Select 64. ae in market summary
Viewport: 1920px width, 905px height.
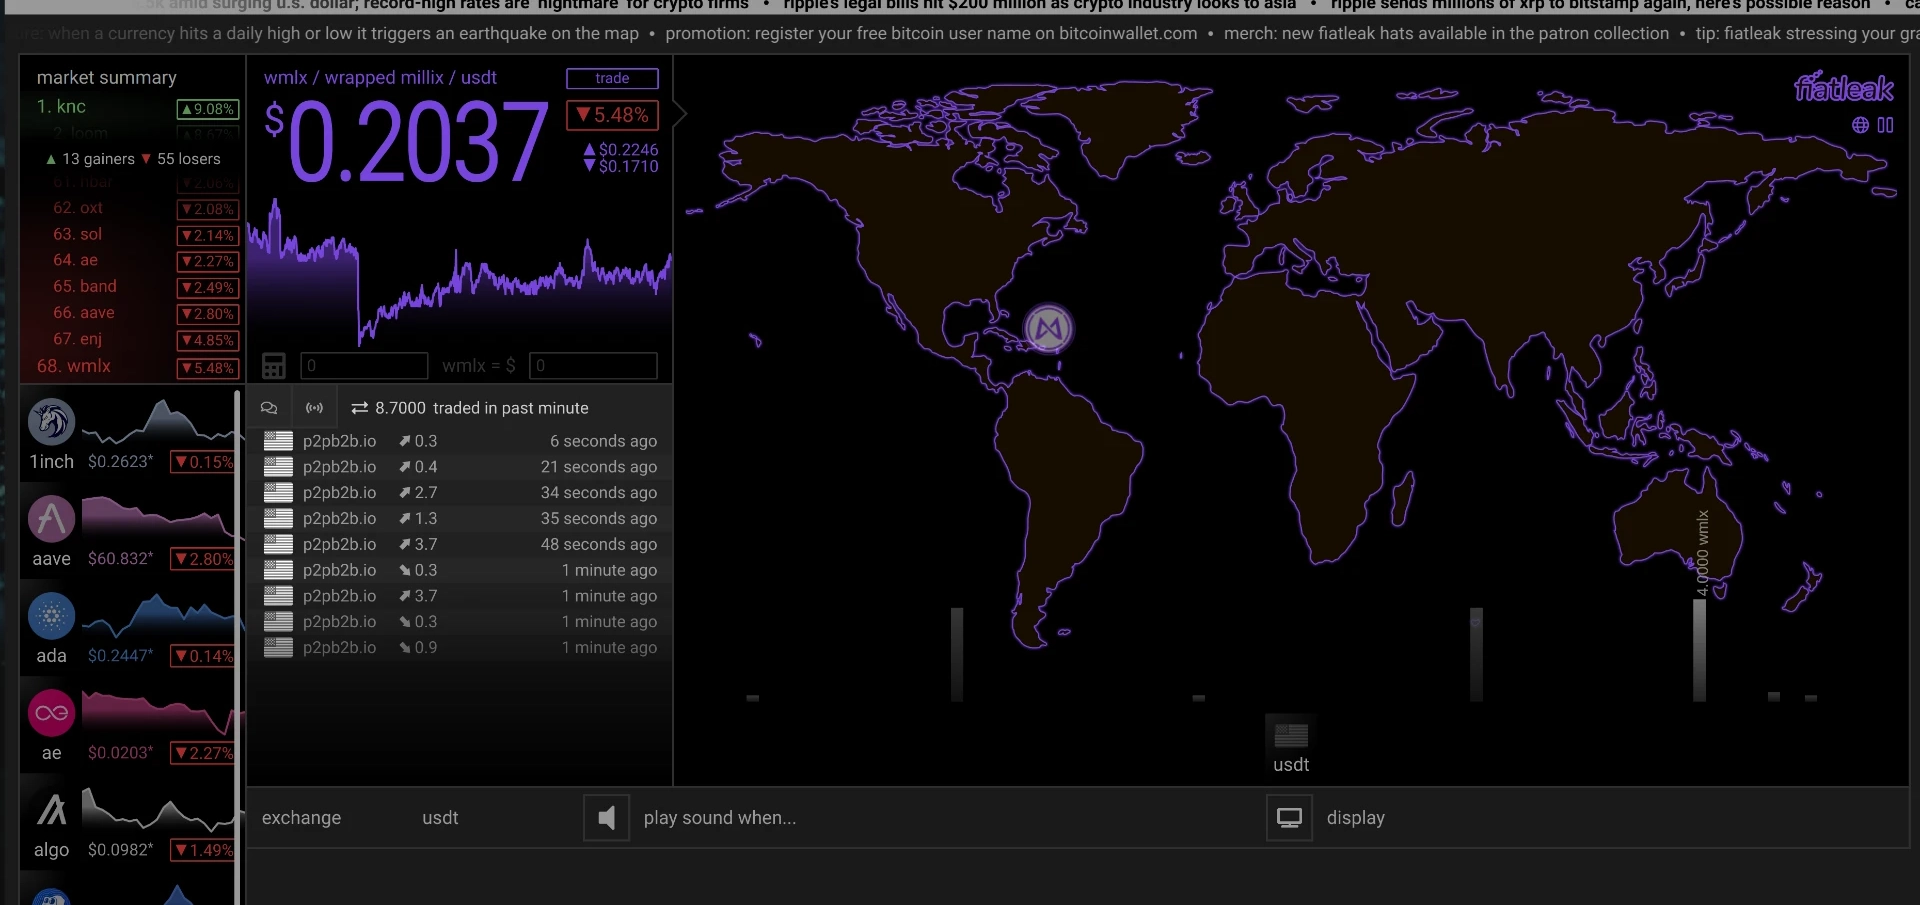pyautogui.click(x=75, y=260)
